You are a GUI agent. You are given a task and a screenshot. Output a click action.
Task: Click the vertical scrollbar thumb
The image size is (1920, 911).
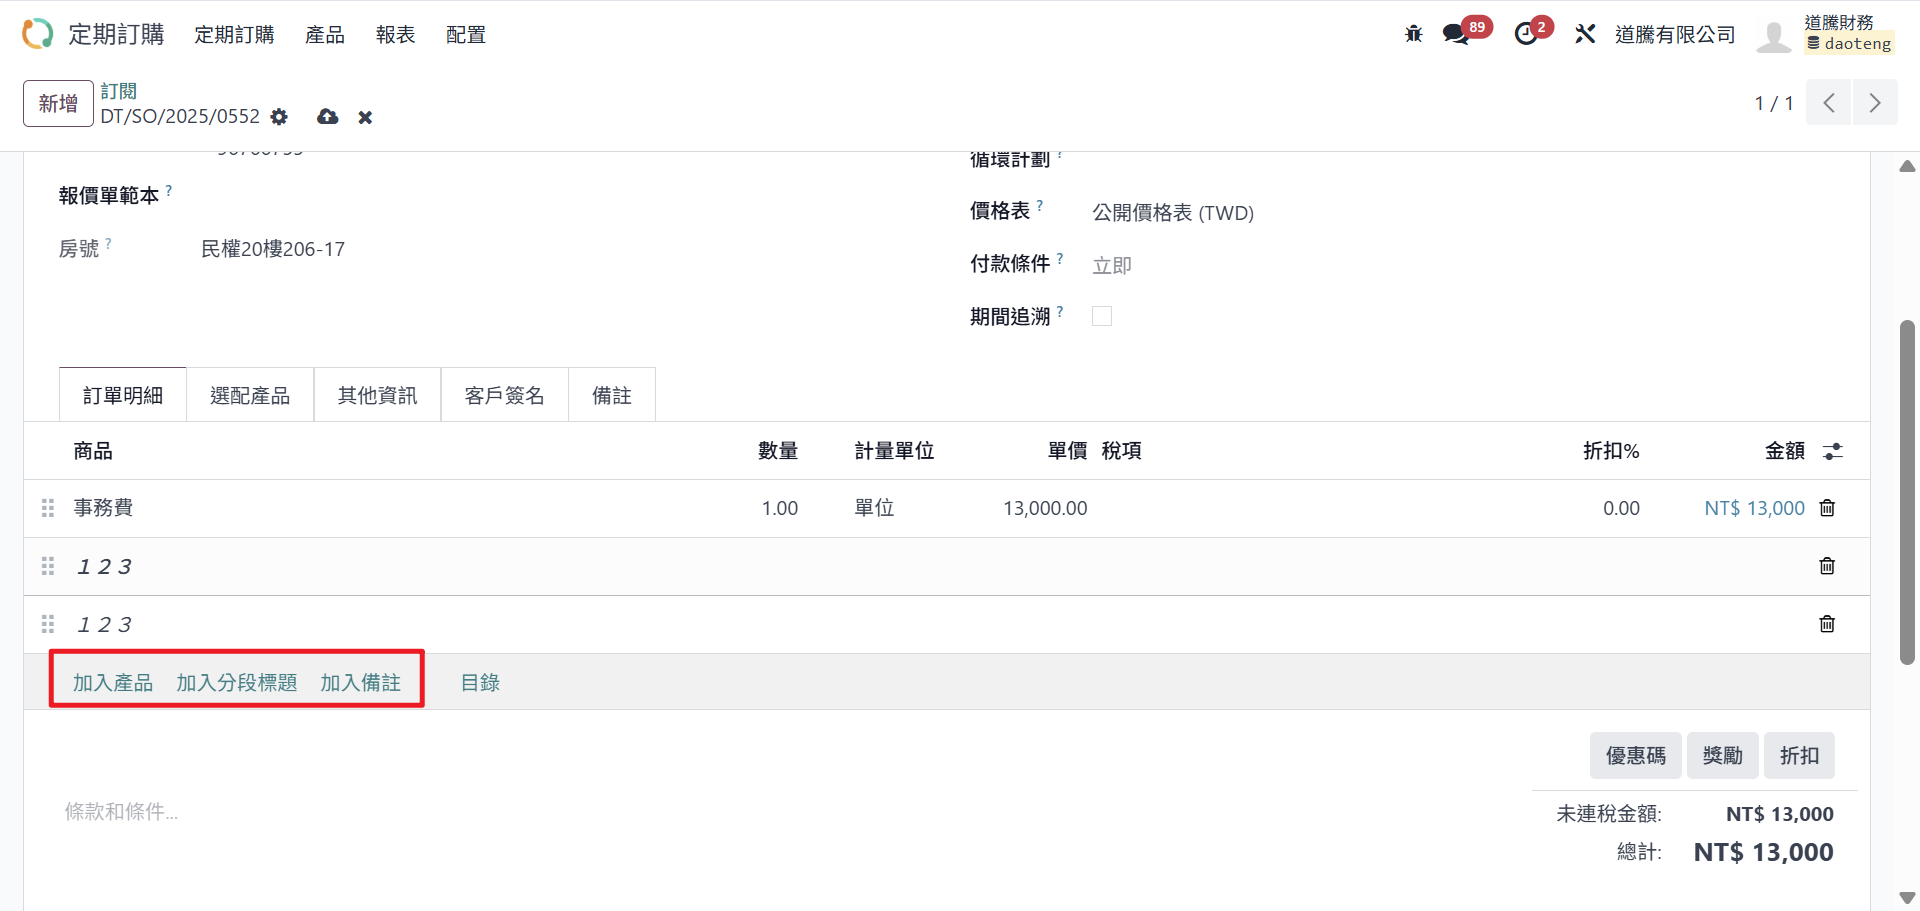(1907, 490)
